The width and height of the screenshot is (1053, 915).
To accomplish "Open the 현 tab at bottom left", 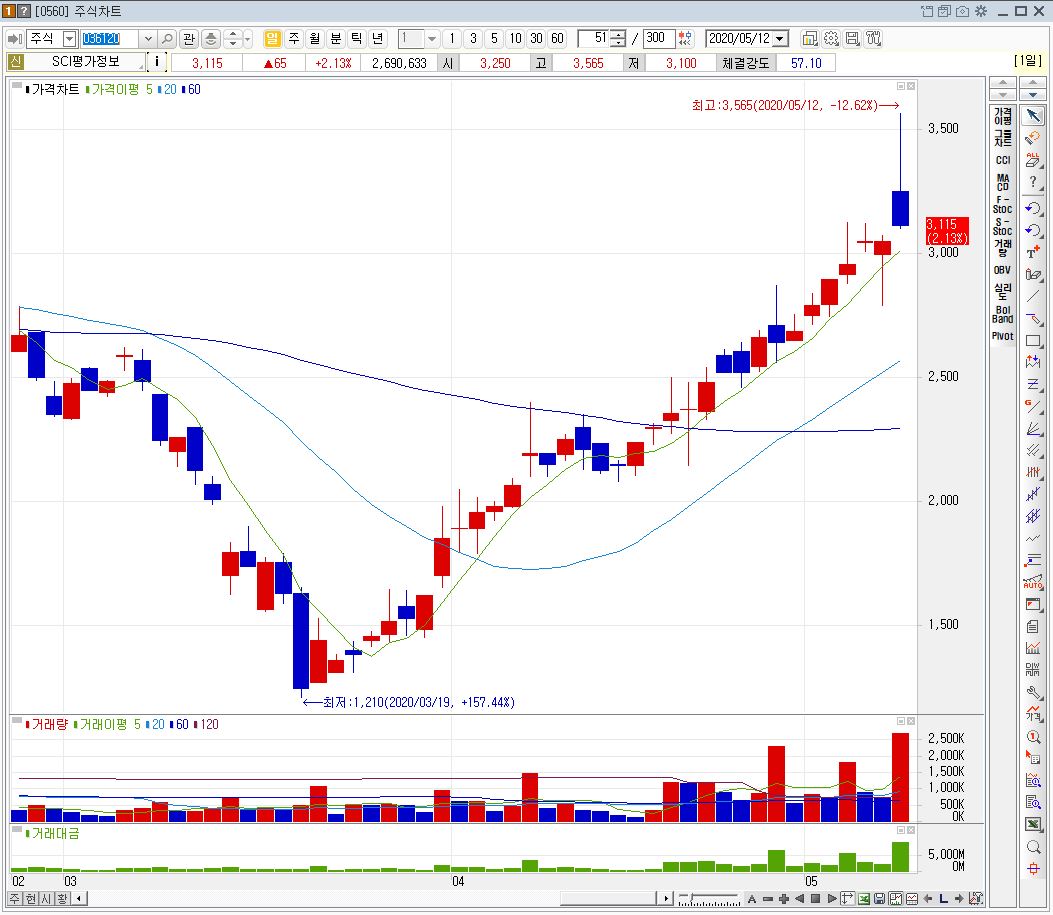I will [x=30, y=898].
